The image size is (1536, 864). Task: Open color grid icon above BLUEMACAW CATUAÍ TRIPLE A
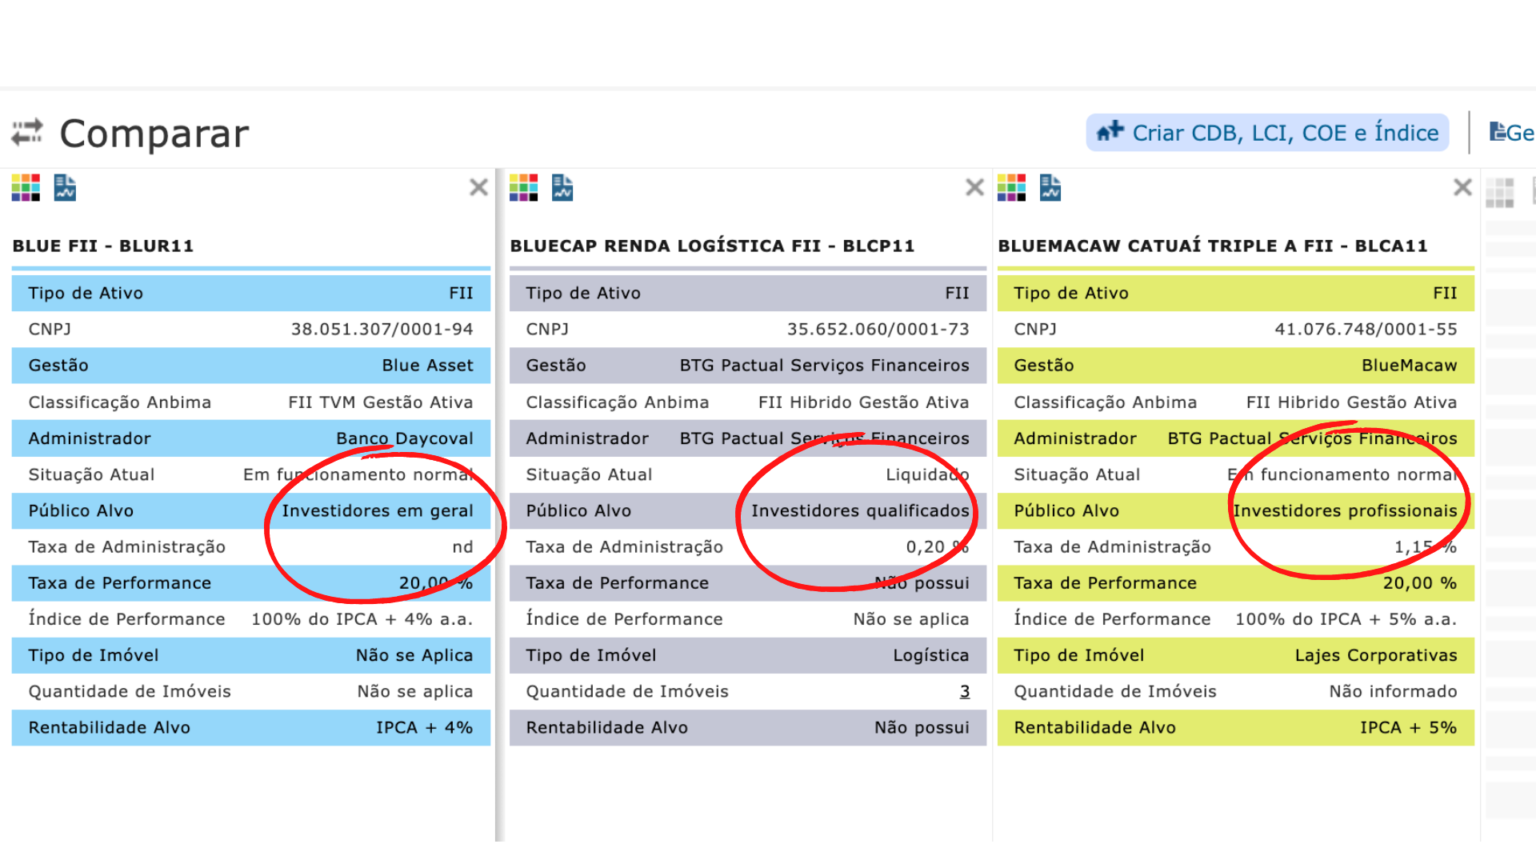pos(1012,187)
